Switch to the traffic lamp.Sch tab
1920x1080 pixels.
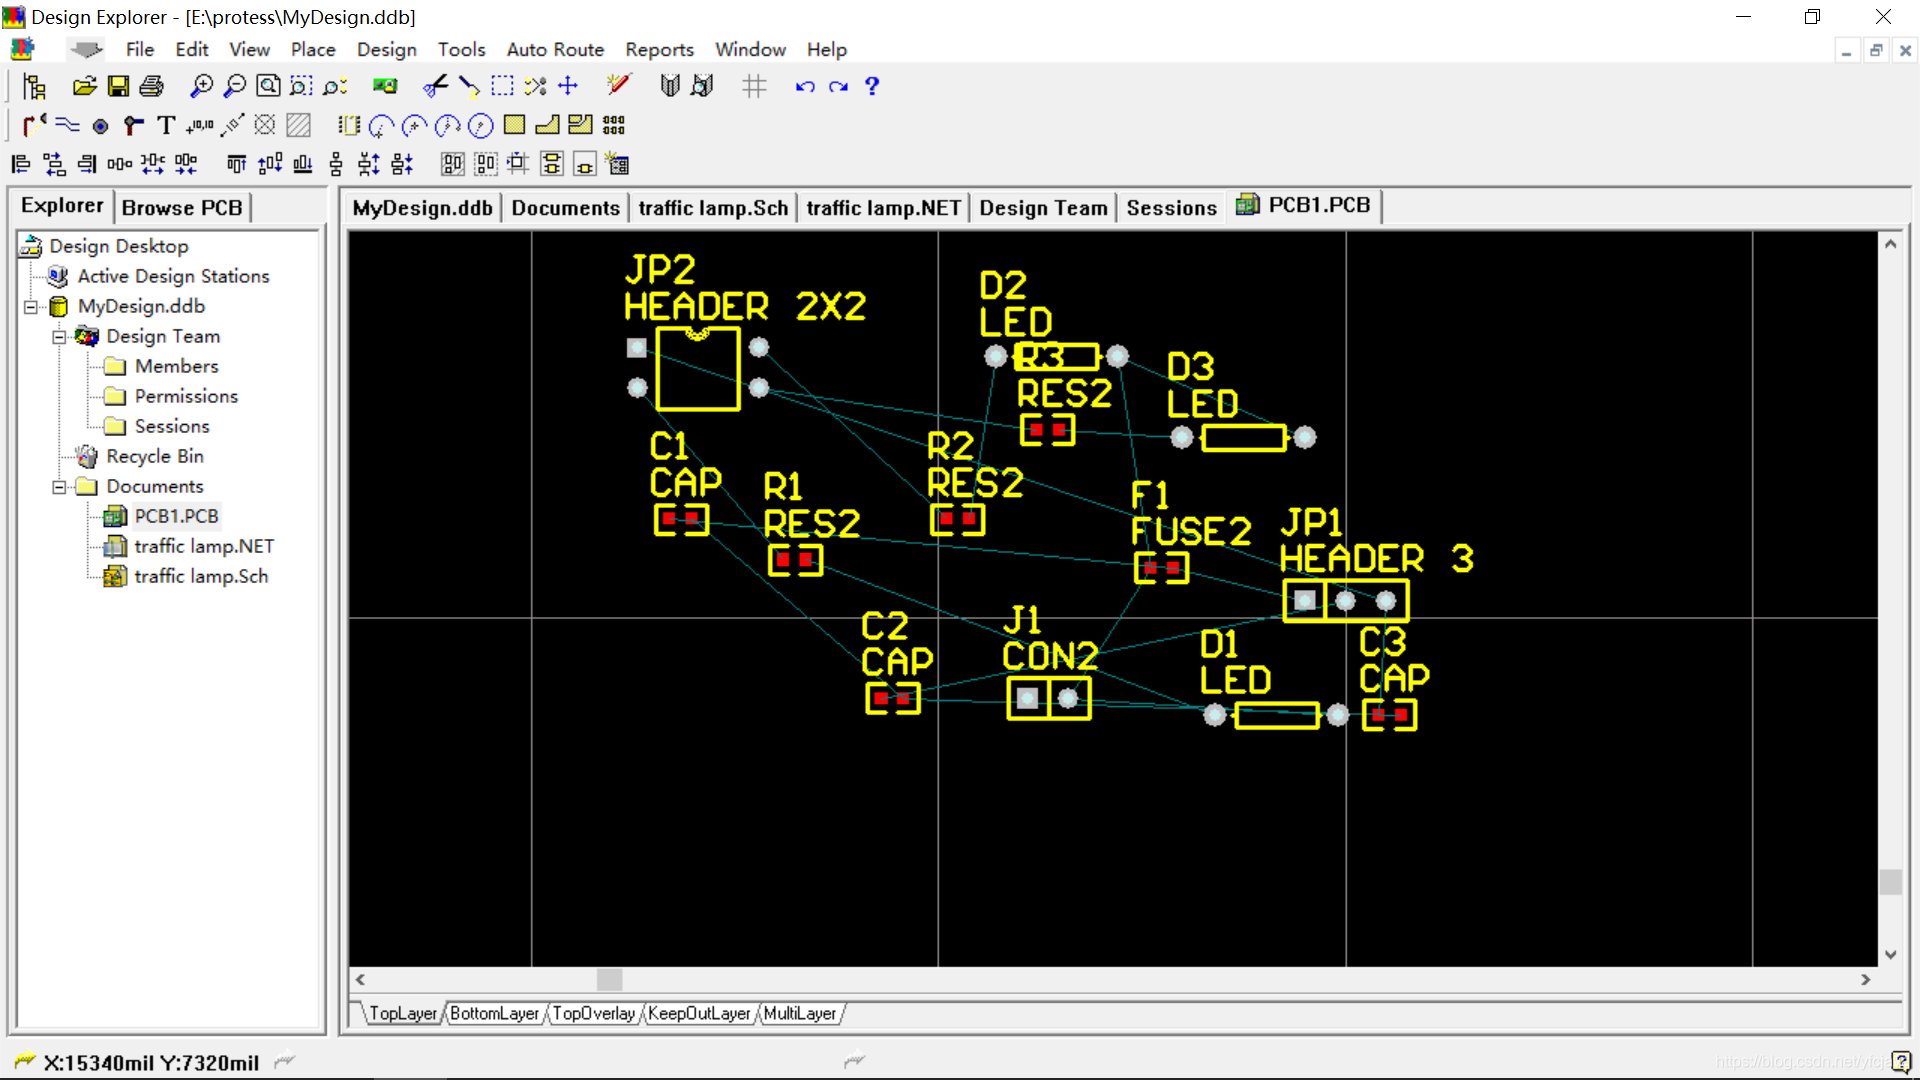713,208
